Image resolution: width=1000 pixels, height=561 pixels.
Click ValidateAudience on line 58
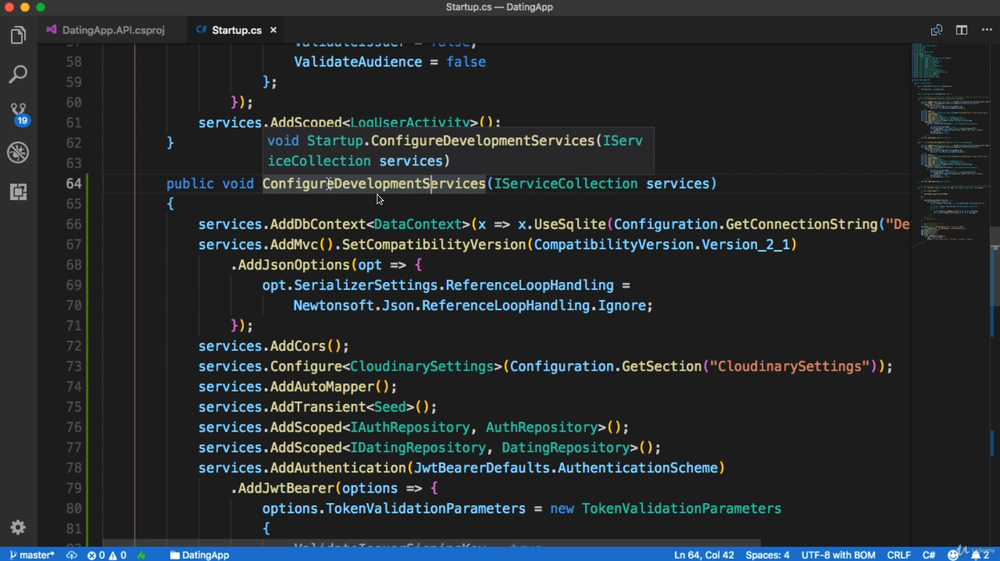click(358, 62)
